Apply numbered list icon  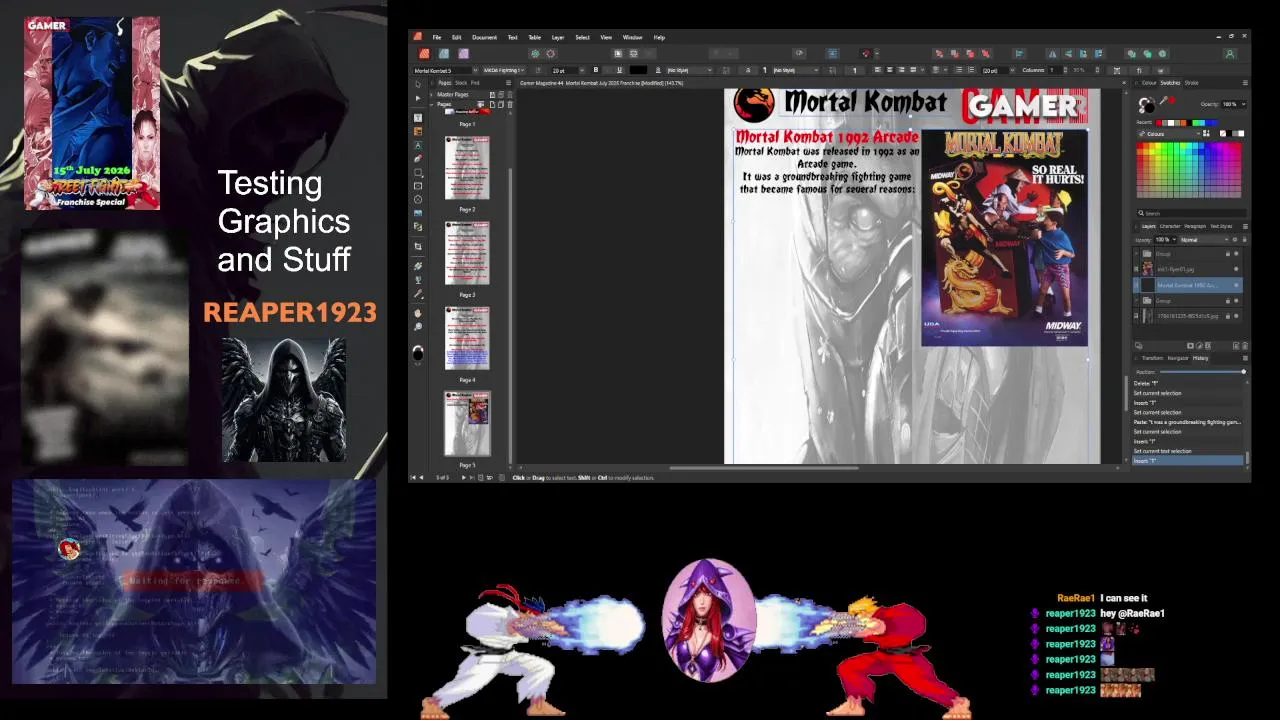click(x=971, y=70)
